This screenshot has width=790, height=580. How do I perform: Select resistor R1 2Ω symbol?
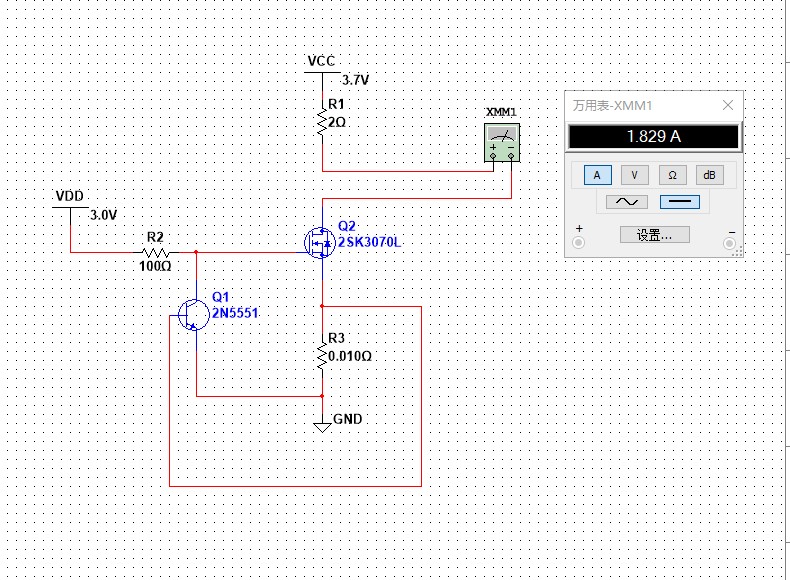[x=322, y=122]
